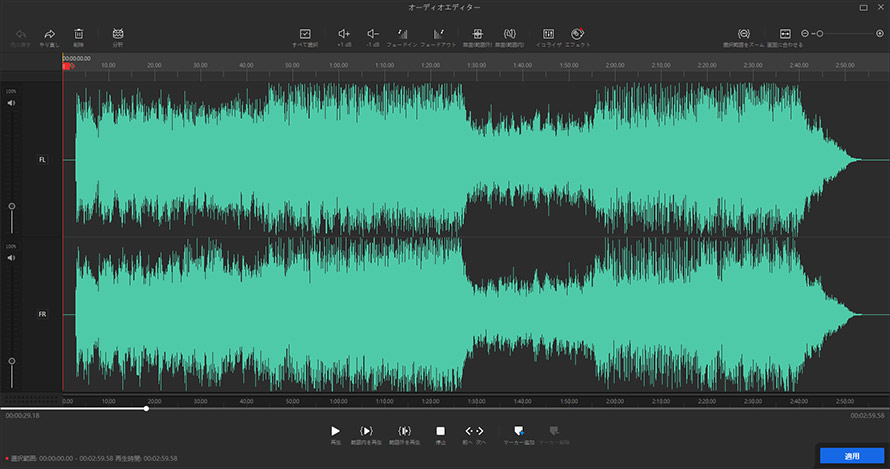Click the FL channel volume slider knob

(x=12, y=206)
